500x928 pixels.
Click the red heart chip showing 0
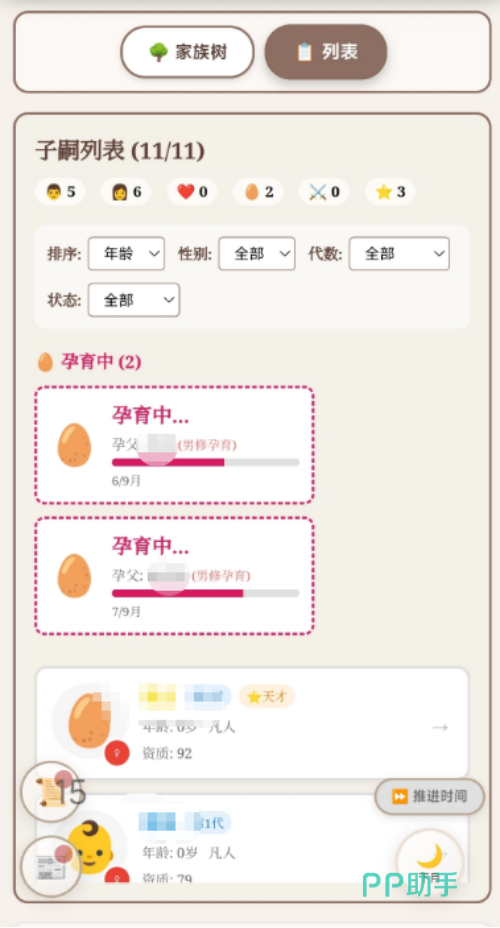[192, 192]
